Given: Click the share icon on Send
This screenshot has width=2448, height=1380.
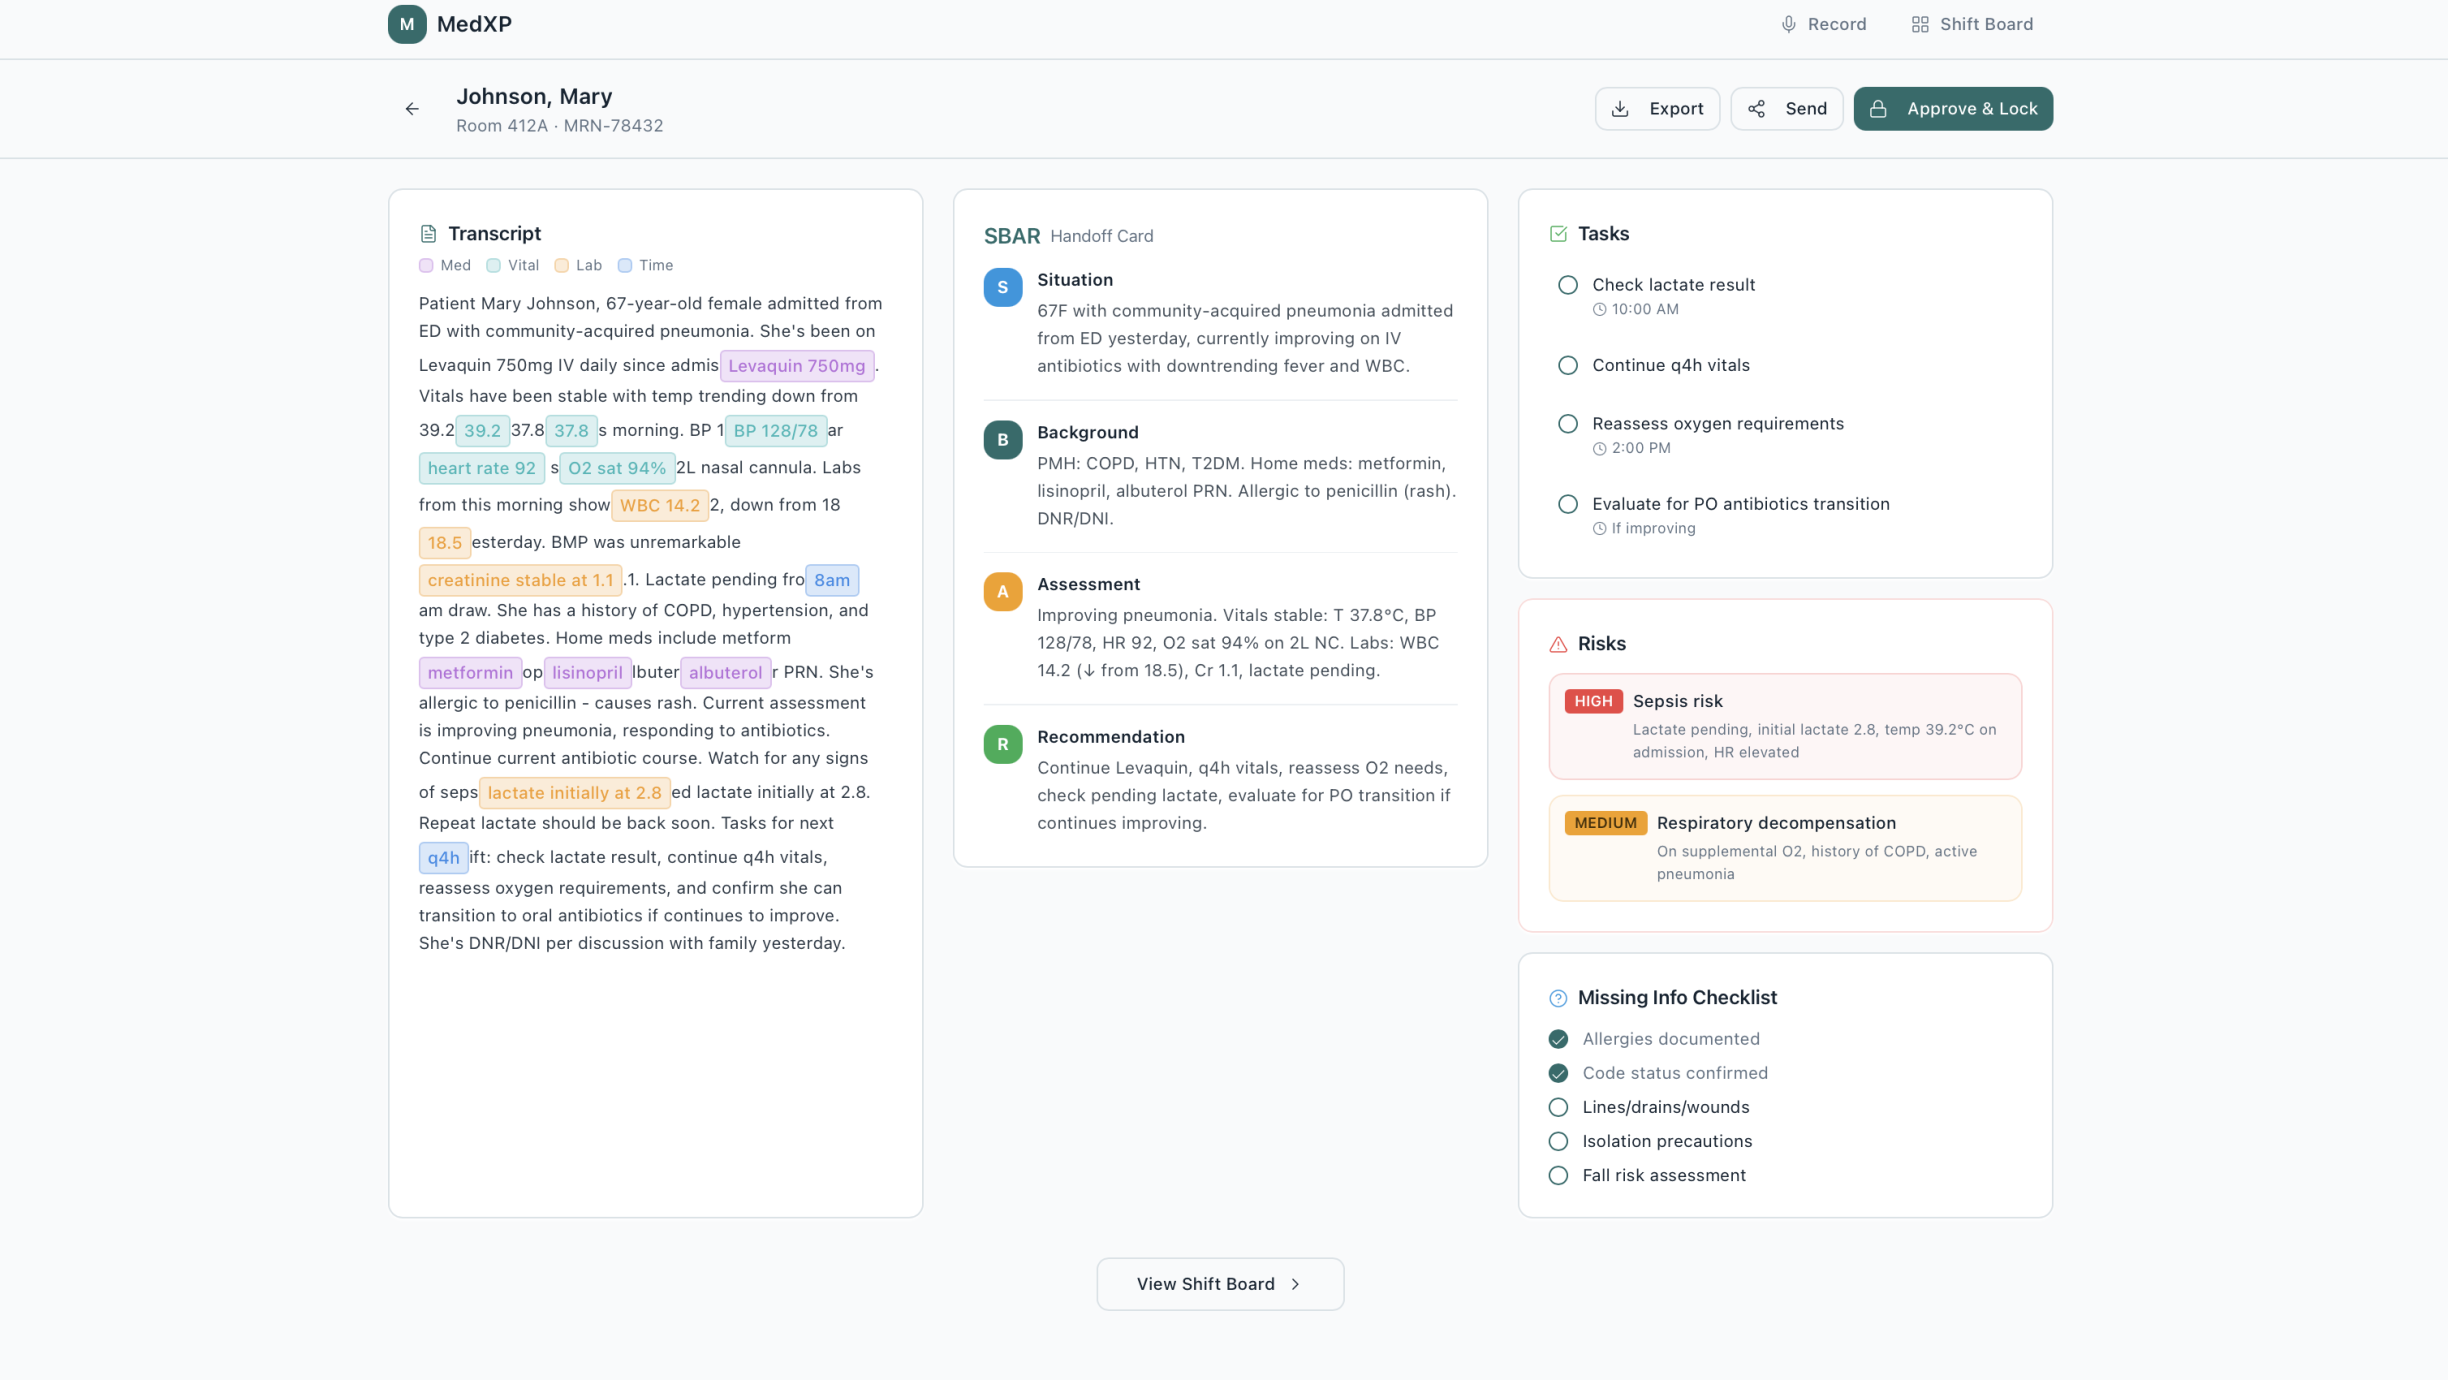Looking at the screenshot, I should tap(1756, 109).
